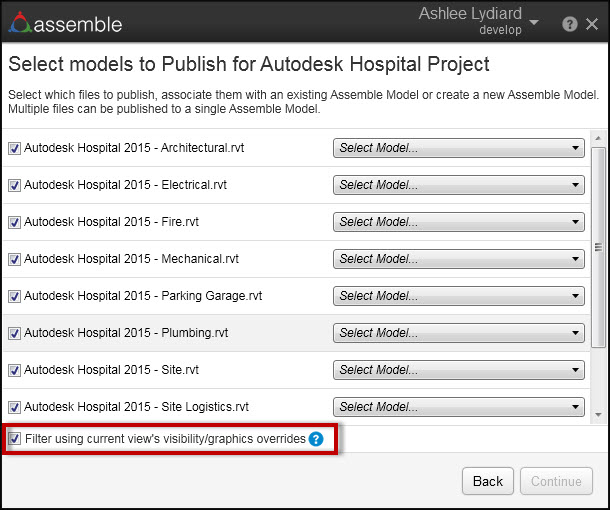The height and width of the screenshot is (510, 610).
Task: Expand Select Model dropdown for Plumbing.rvt
Action: point(458,333)
